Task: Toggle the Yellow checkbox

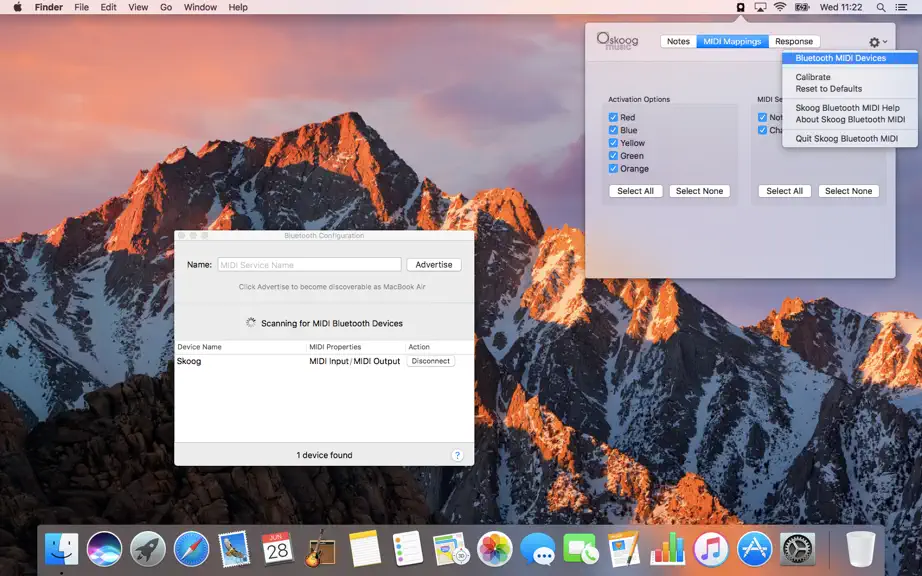Action: click(613, 143)
